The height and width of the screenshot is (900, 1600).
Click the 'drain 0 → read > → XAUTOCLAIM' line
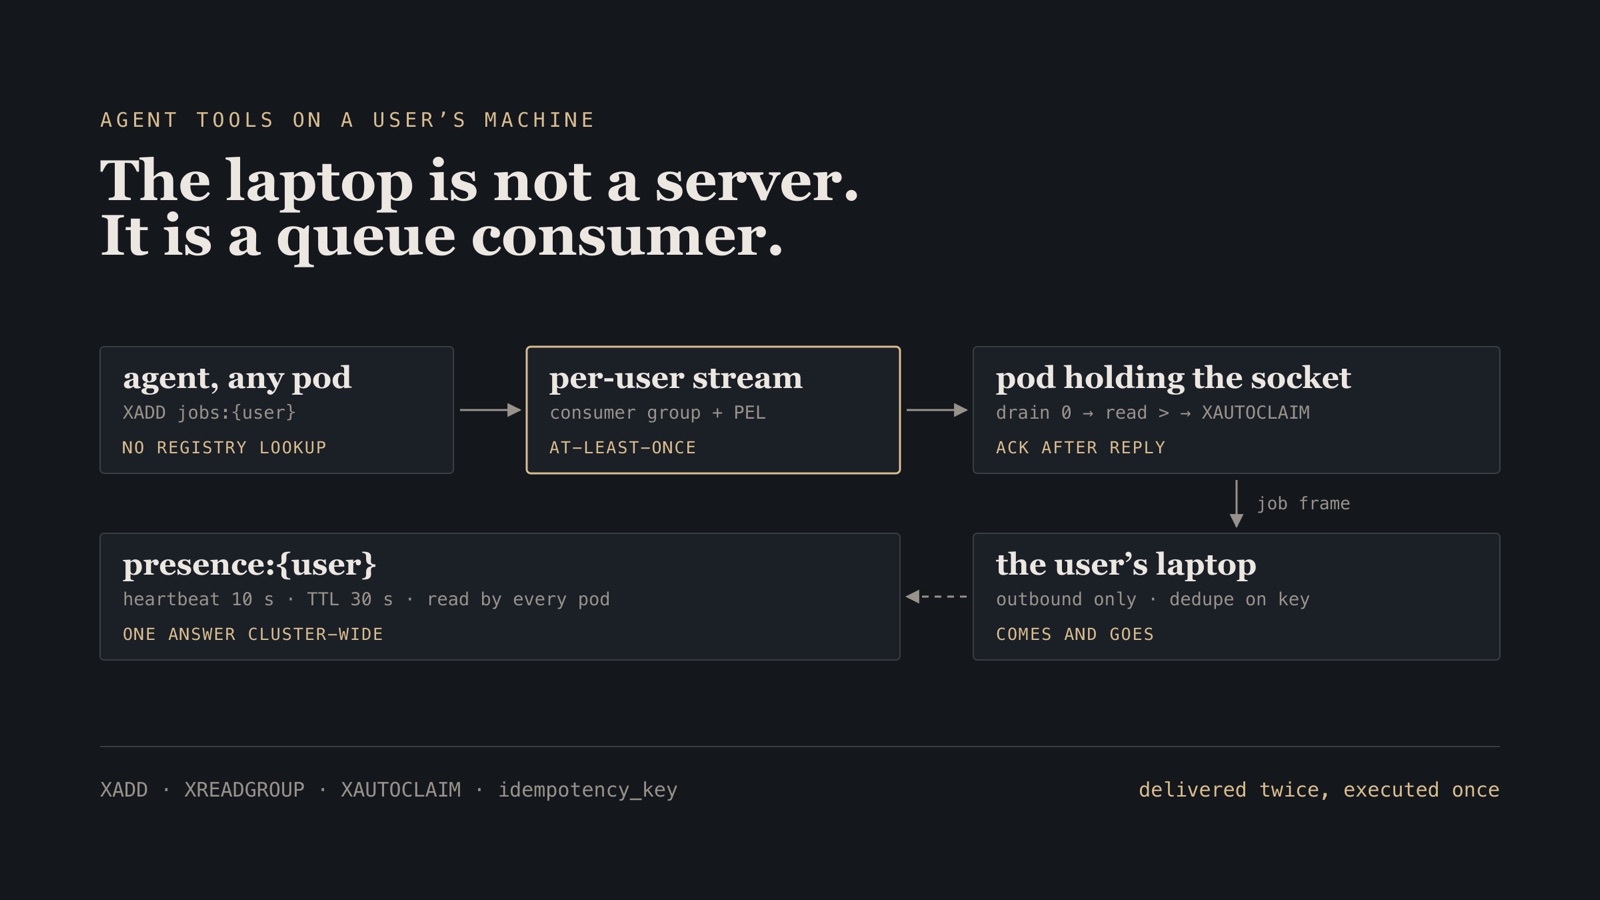tap(1152, 412)
